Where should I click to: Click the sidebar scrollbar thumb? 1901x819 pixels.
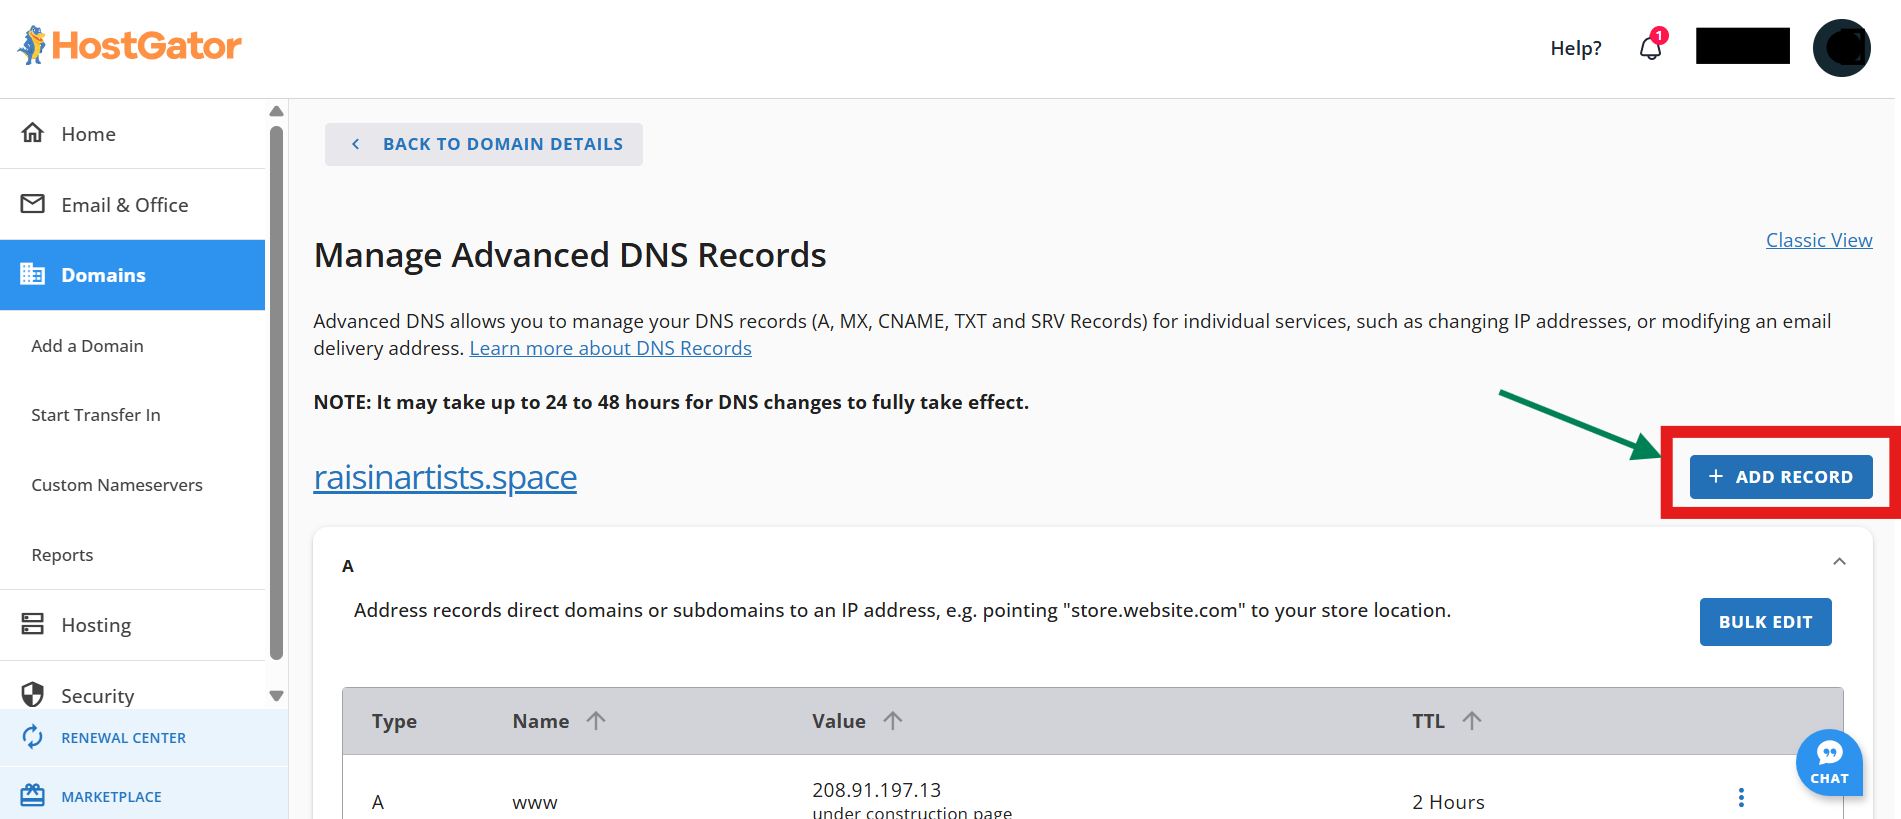click(x=277, y=392)
